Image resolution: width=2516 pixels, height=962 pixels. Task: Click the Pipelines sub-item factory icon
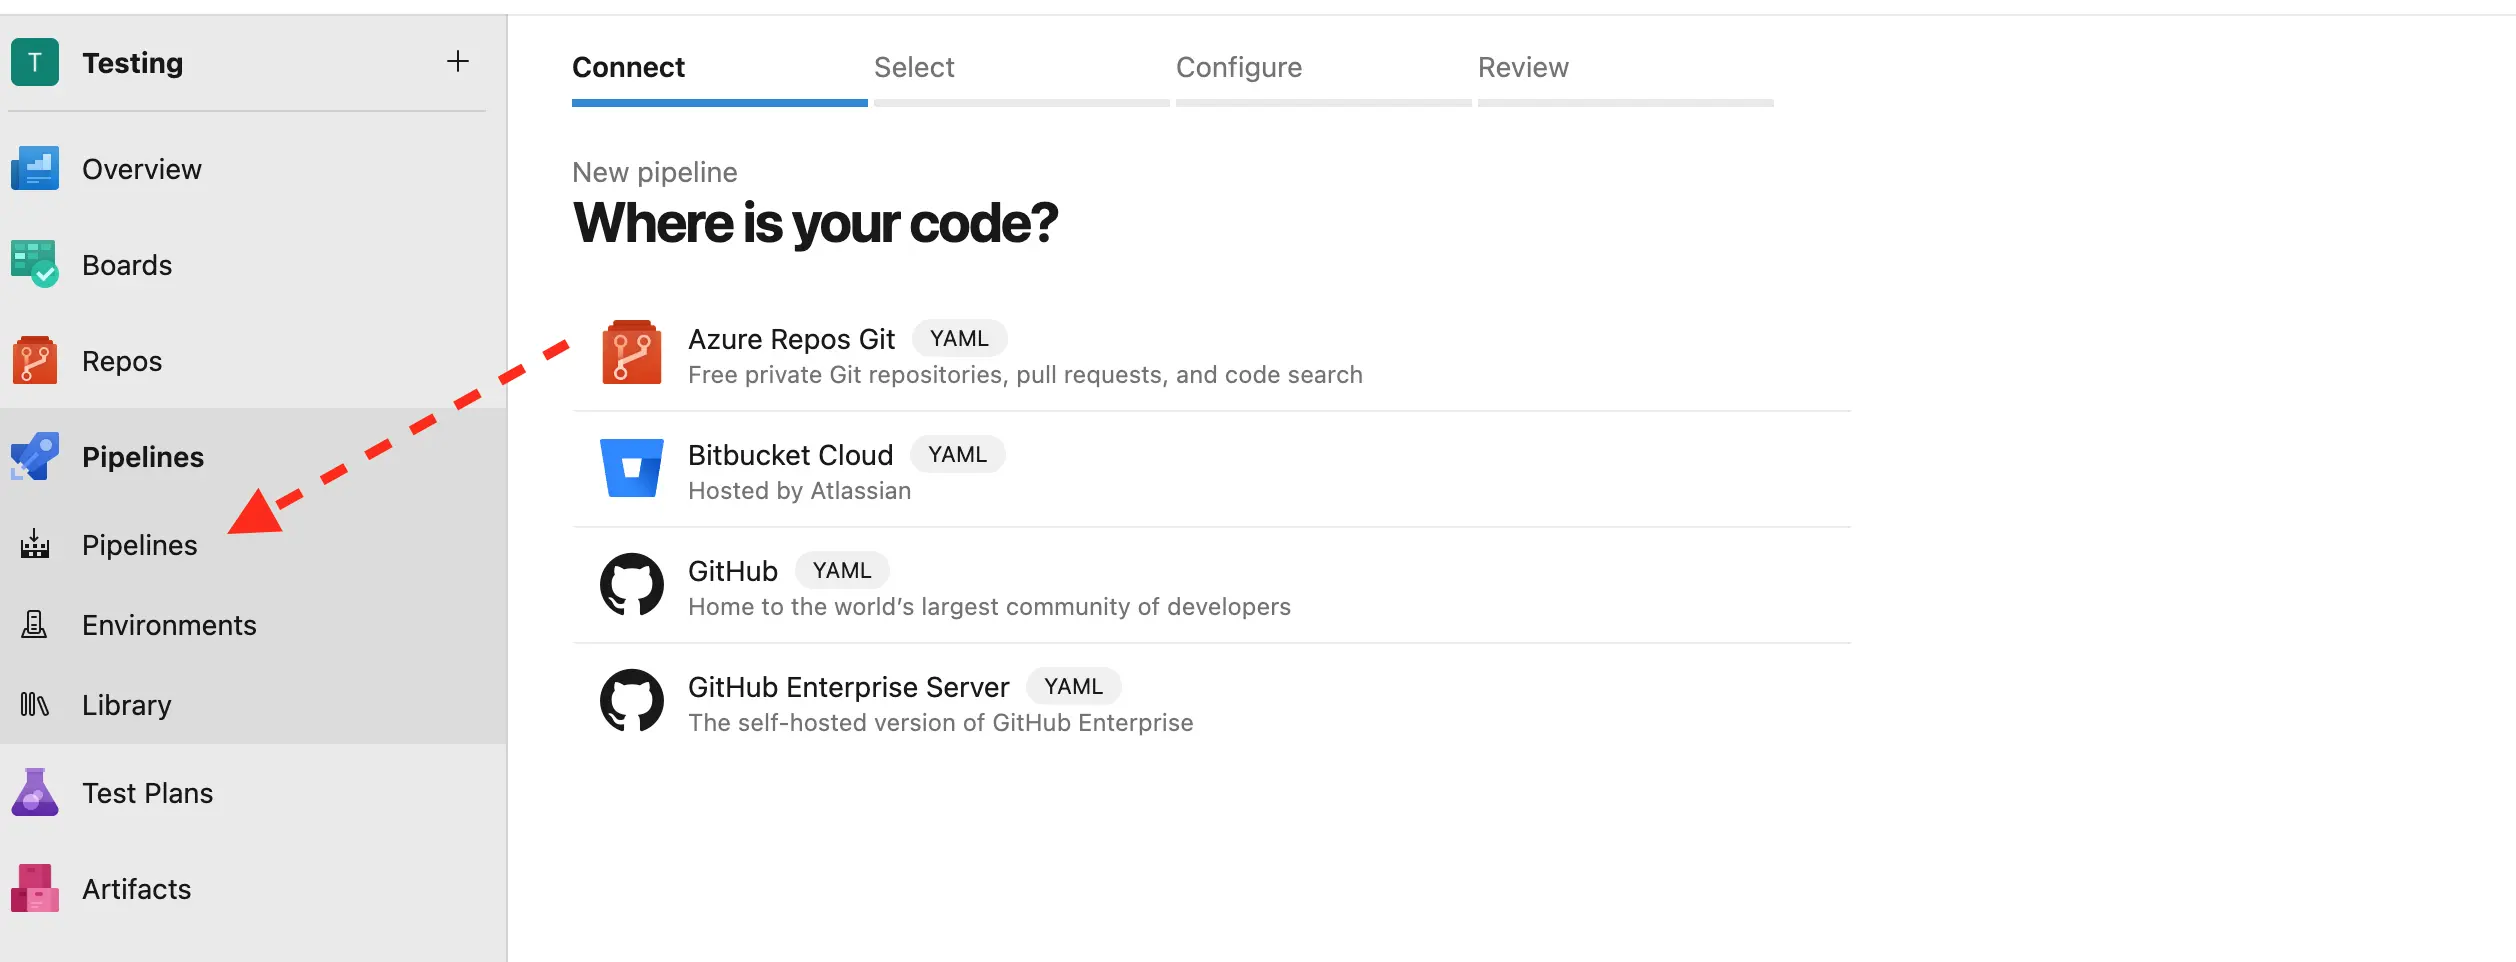[35, 544]
